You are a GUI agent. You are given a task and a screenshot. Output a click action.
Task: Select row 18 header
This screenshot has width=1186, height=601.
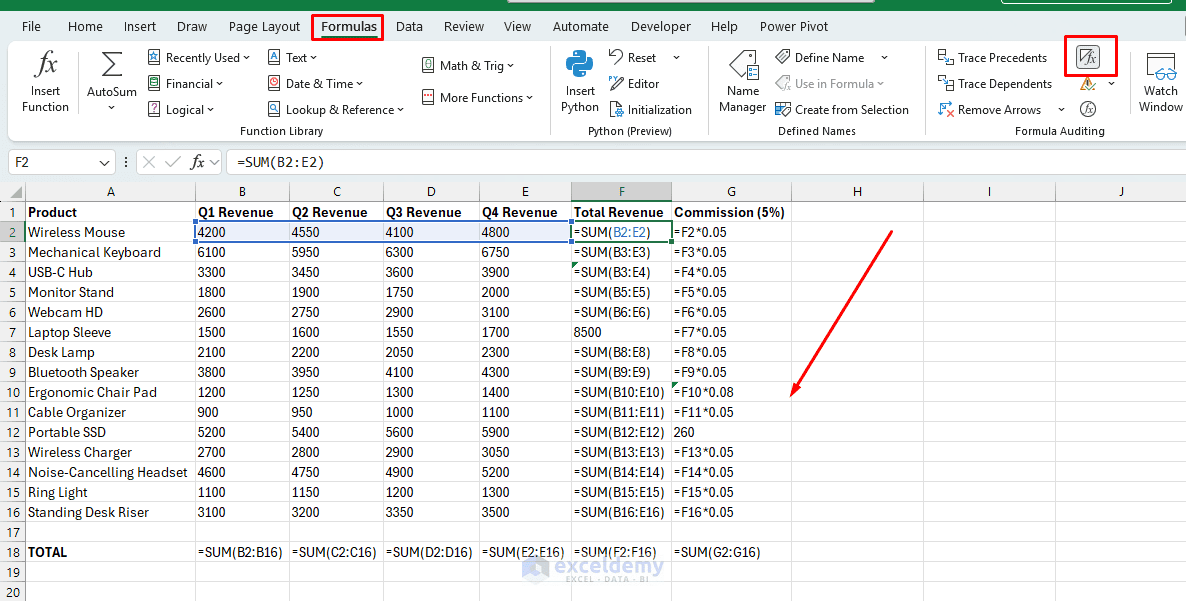[13, 552]
